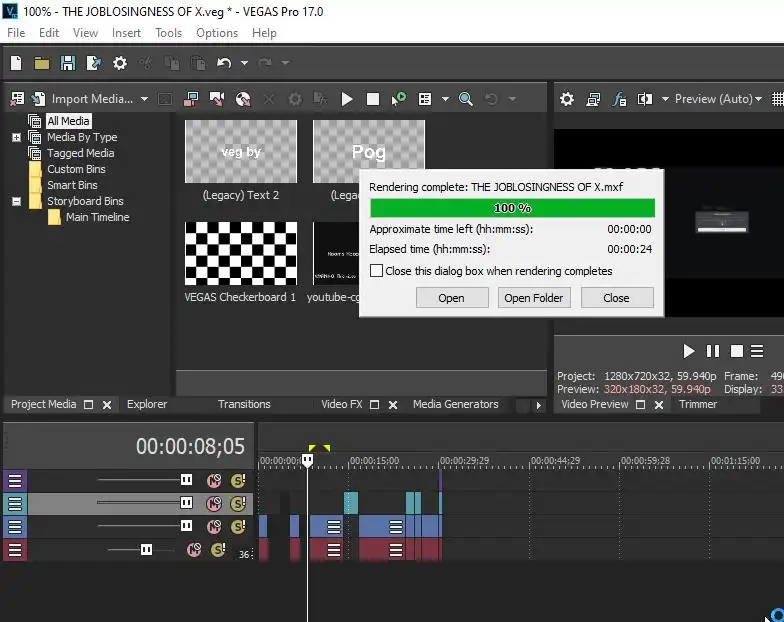Image resolution: width=784 pixels, height=622 pixels.
Task: Click Open in the render complete dialog
Action: 452,298
